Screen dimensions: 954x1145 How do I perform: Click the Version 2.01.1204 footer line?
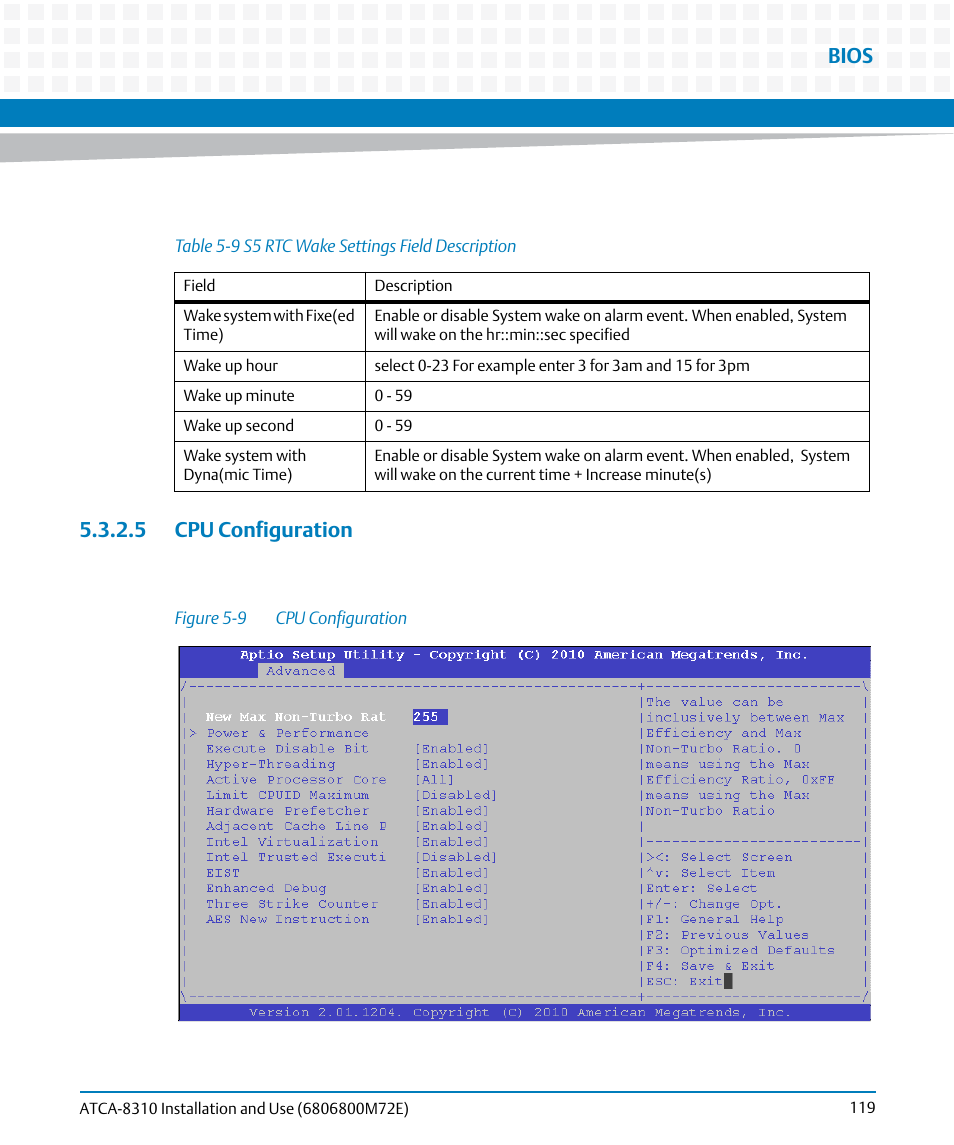pos(520,1012)
